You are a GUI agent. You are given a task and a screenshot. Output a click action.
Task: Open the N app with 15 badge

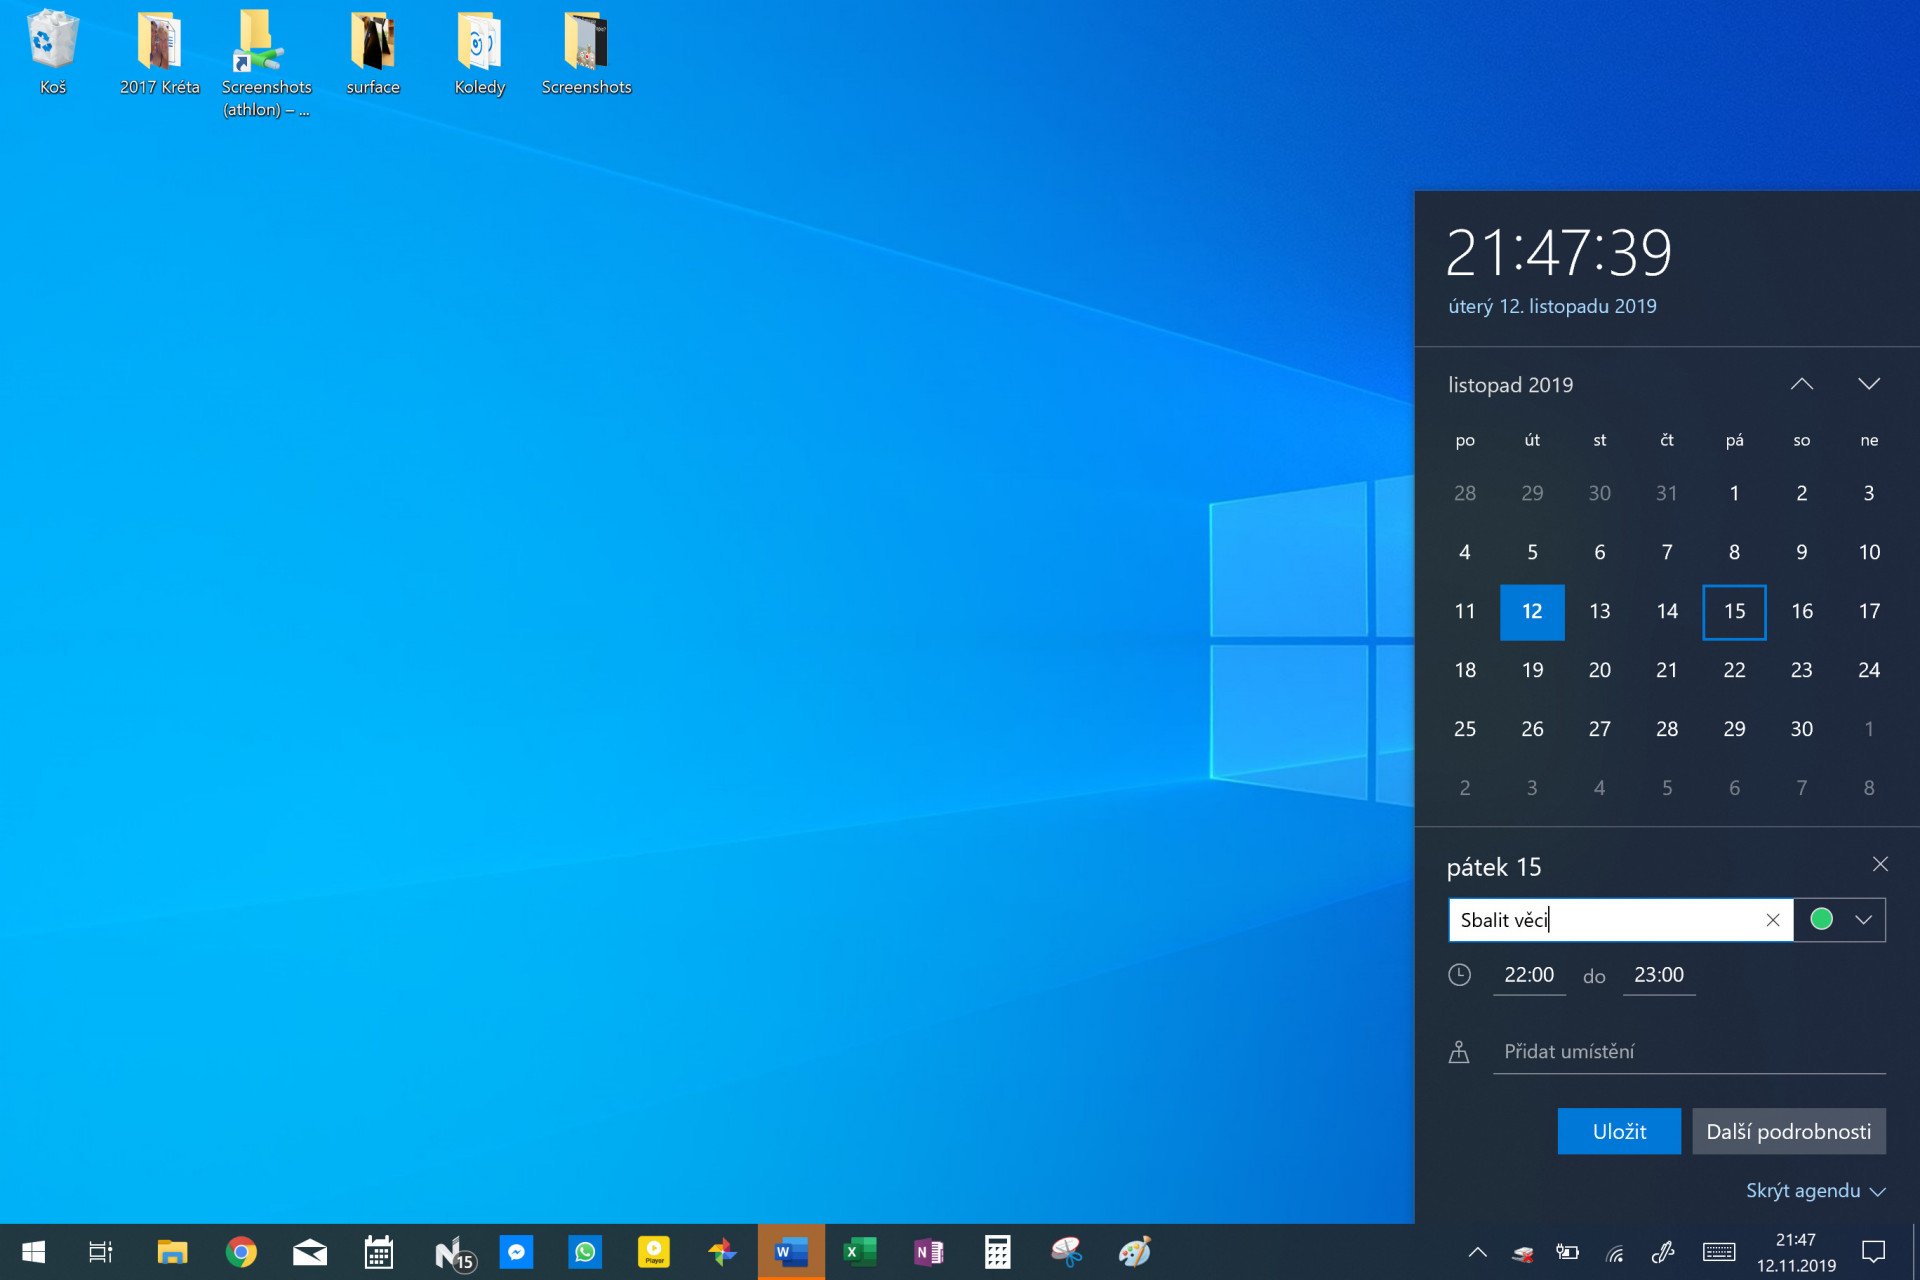click(x=454, y=1252)
